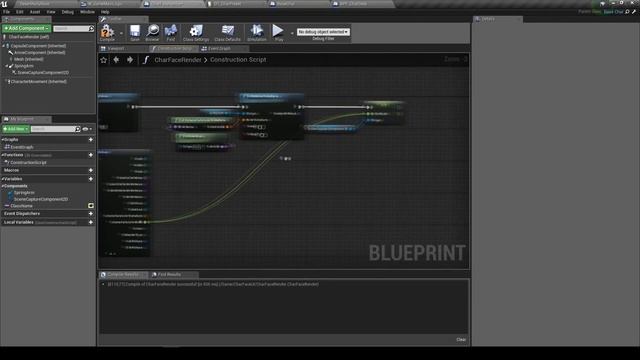The height and width of the screenshot is (360, 640).
Task: Open the View menu
Action: coord(51,12)
